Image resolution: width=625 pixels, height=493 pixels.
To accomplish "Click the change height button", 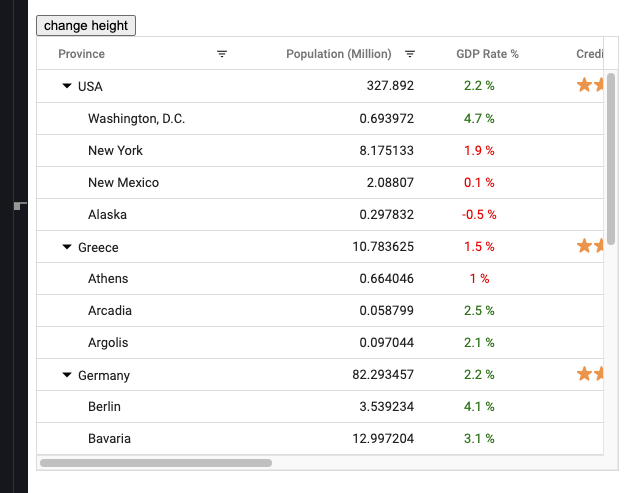I will coord(85,25).
